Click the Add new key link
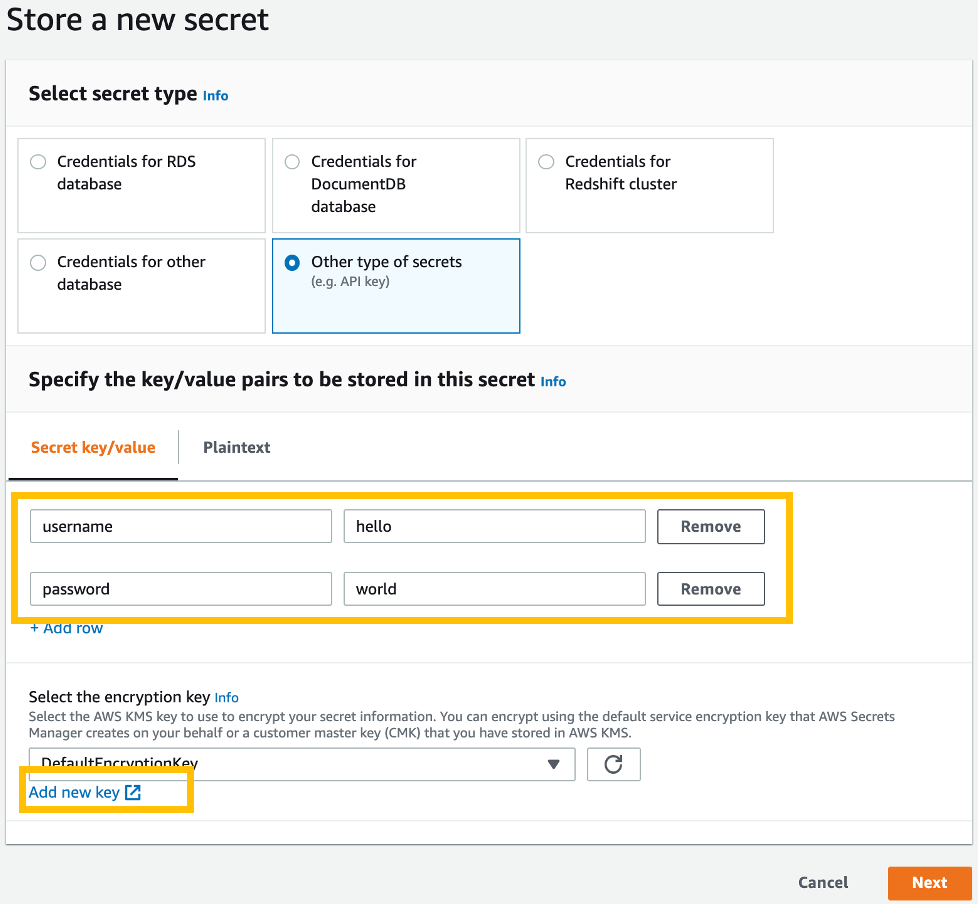Viewport: 978px width, 904px height. coord(69,792)
